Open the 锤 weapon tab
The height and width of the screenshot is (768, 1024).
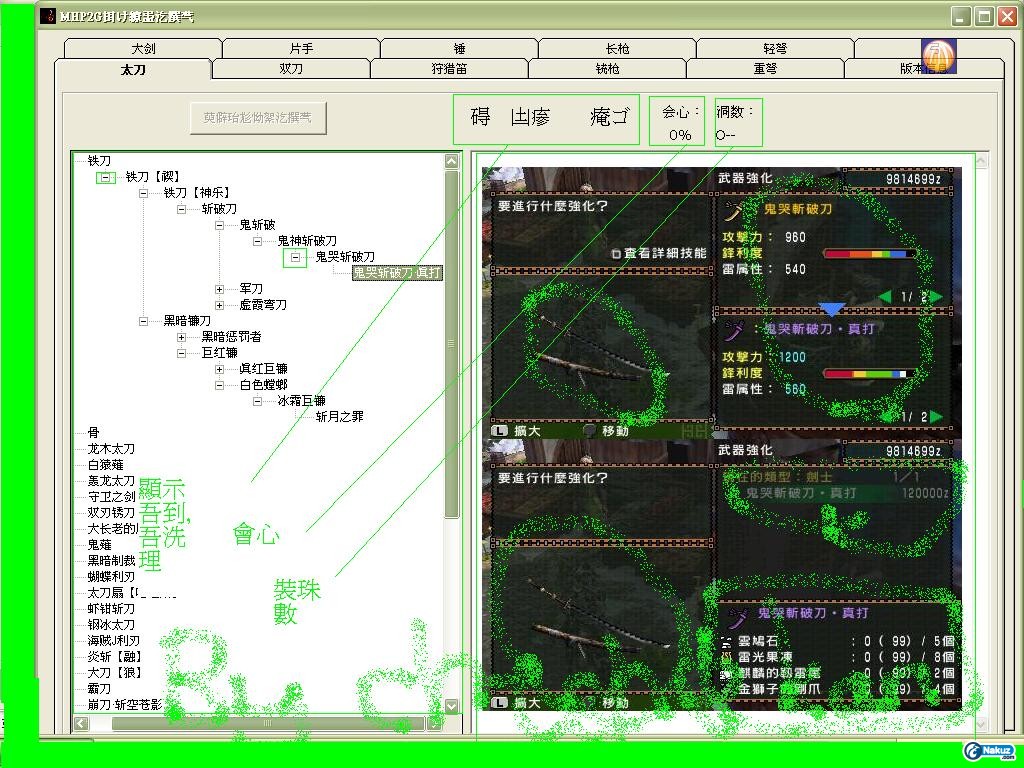460,49
